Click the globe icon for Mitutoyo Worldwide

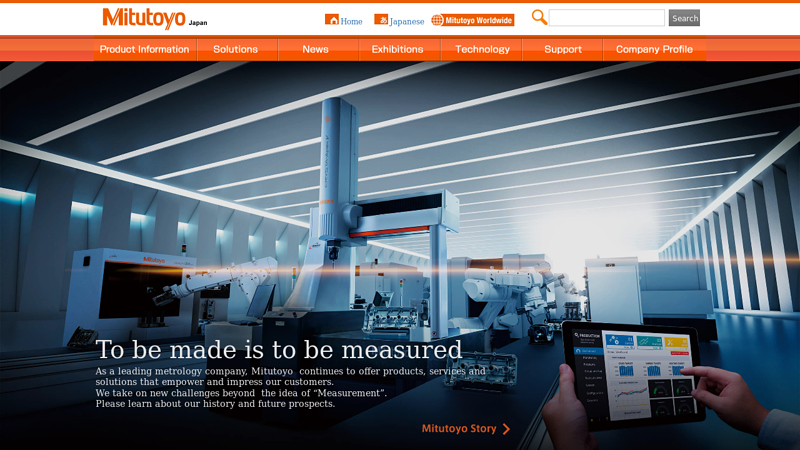tap(438, 20)
